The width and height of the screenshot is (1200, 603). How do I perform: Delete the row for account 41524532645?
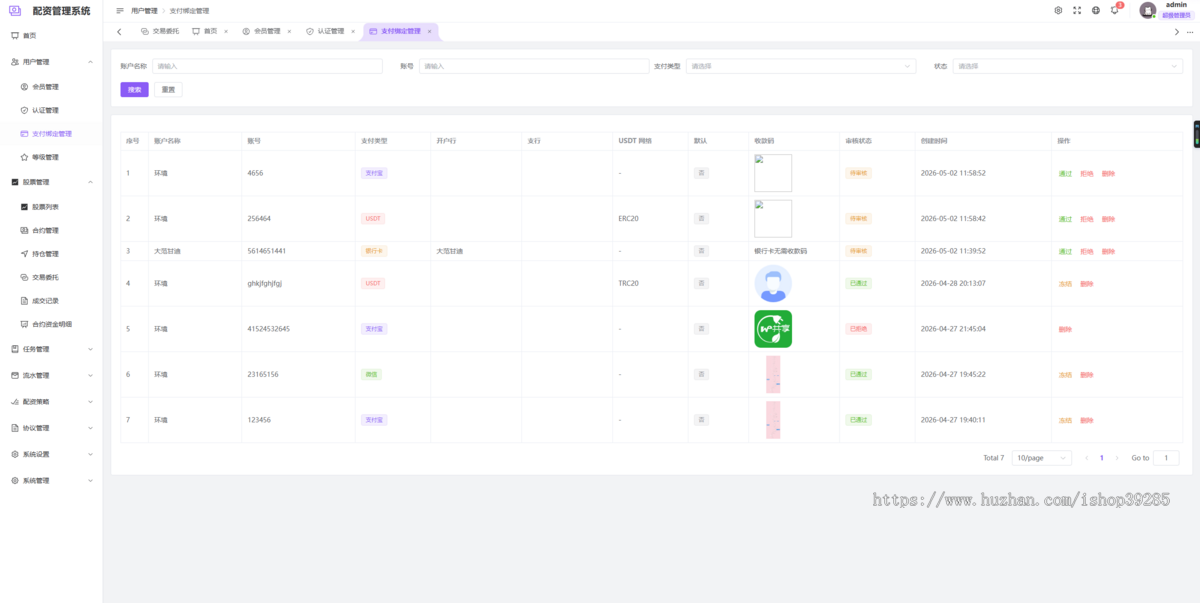tap(1065, 329)
